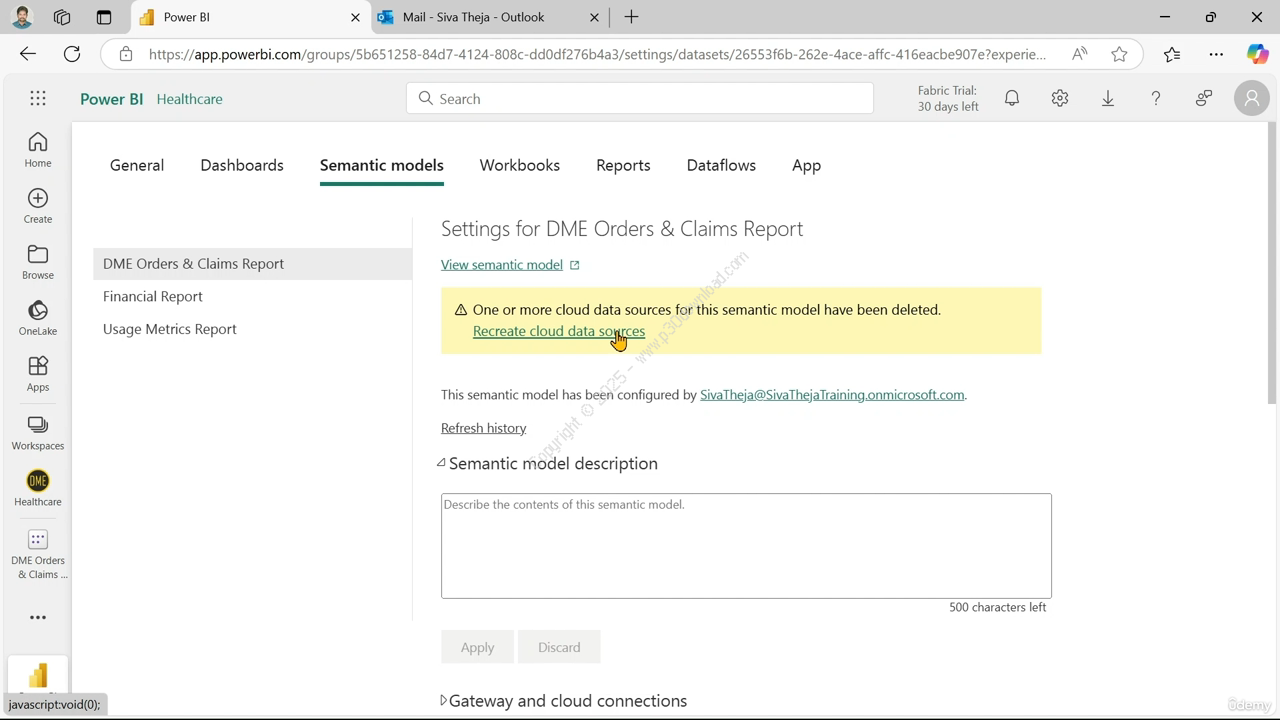Viewport: 1280px width, 720px height.
Task: Select DME Orders & Claims Report model
Action: [252, 264]
